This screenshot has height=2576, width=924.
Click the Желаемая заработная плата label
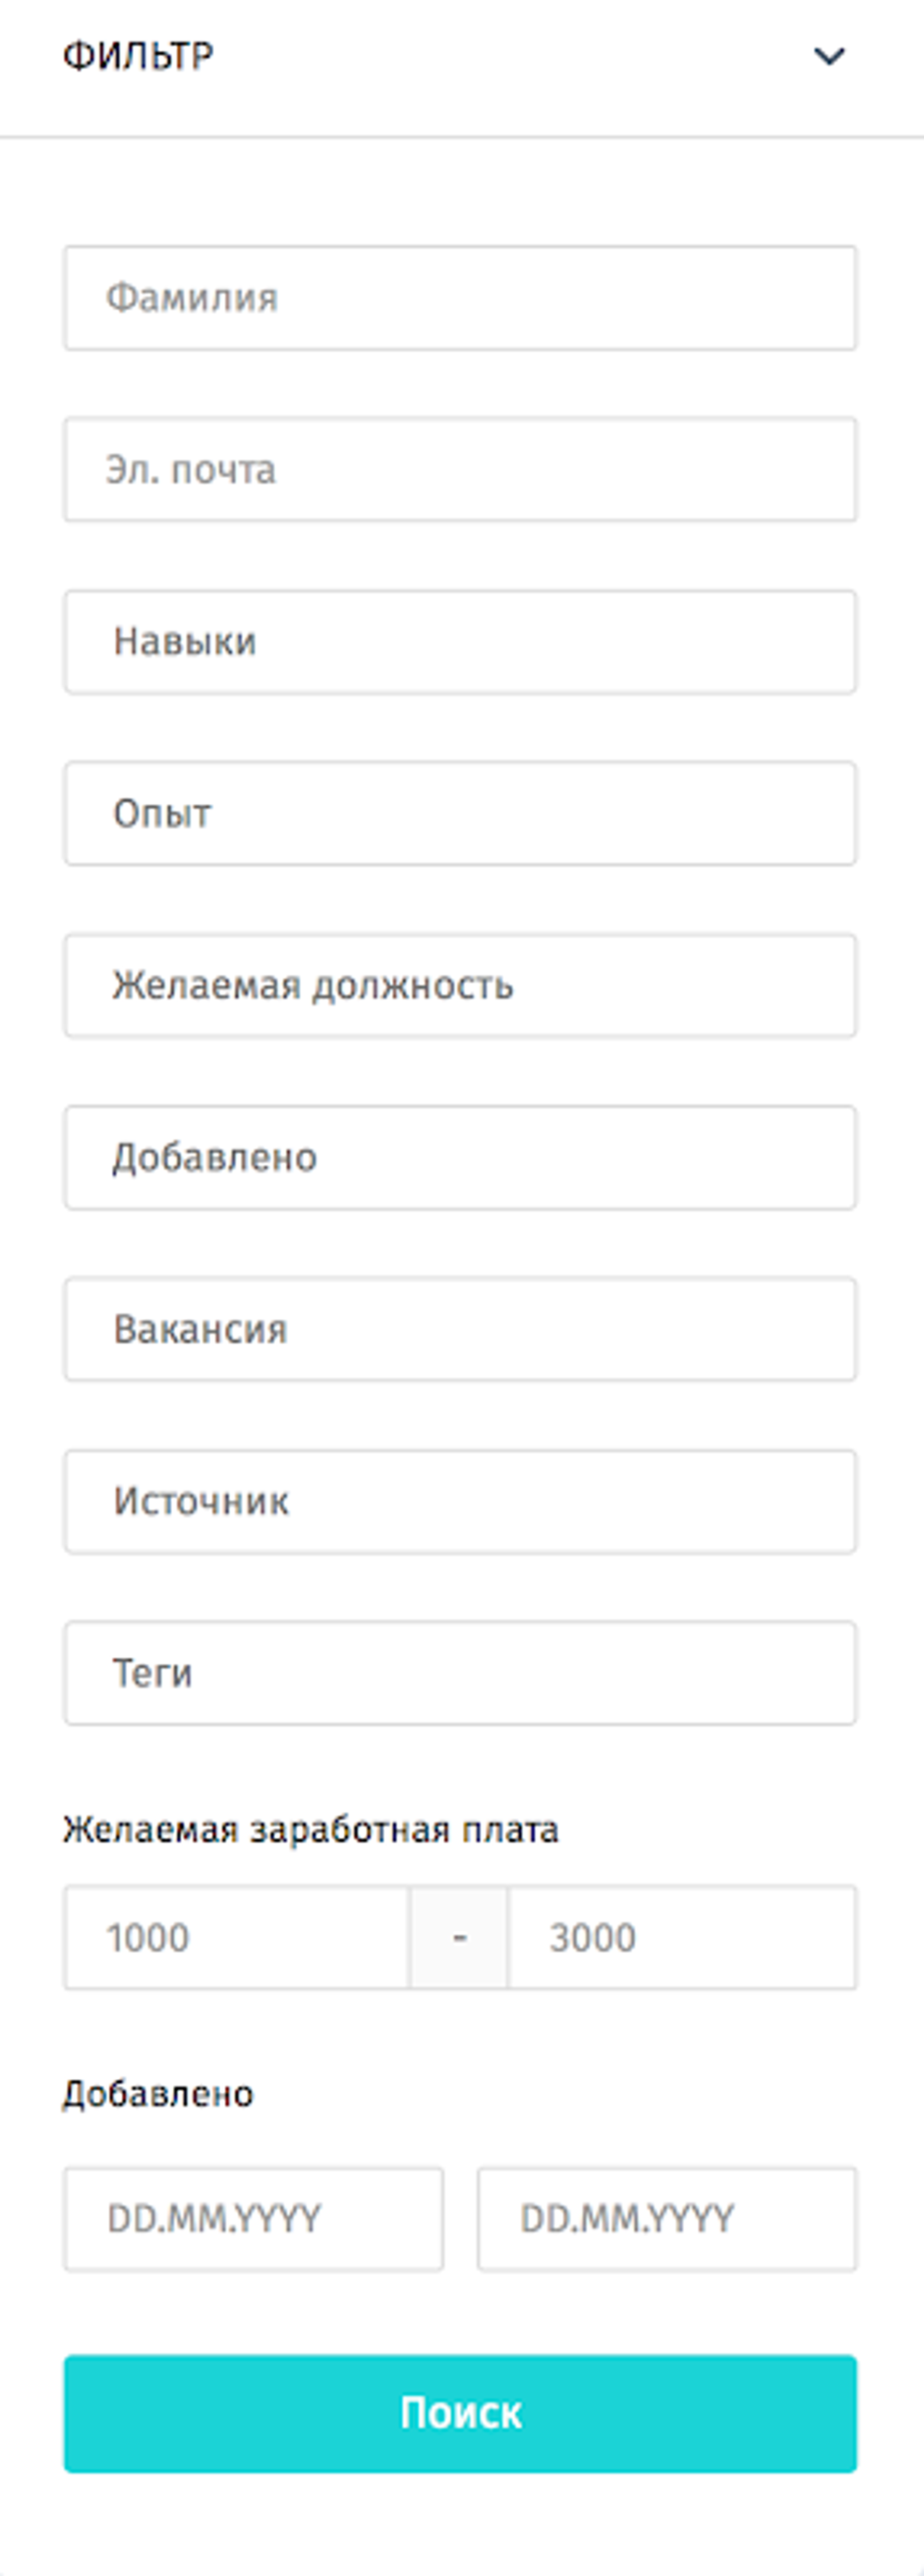point(310,1830)
